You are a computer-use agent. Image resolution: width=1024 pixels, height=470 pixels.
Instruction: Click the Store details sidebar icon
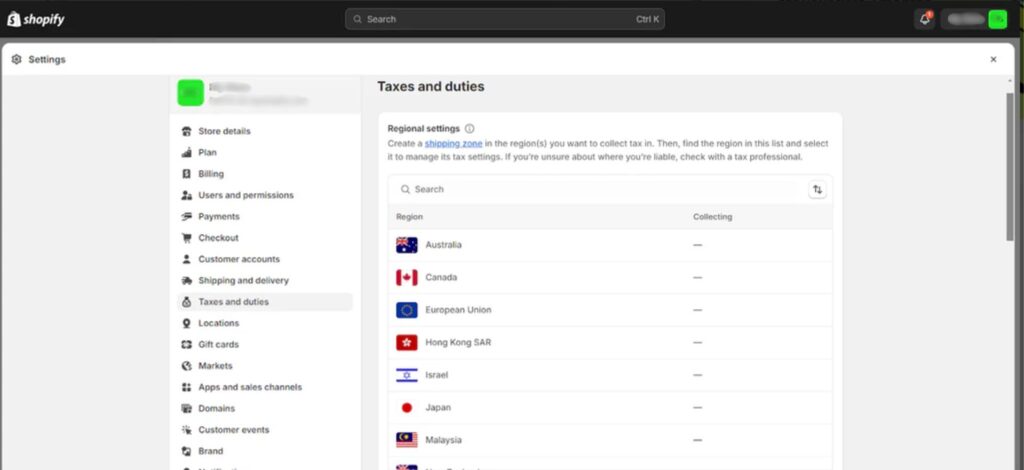(187, 131)
